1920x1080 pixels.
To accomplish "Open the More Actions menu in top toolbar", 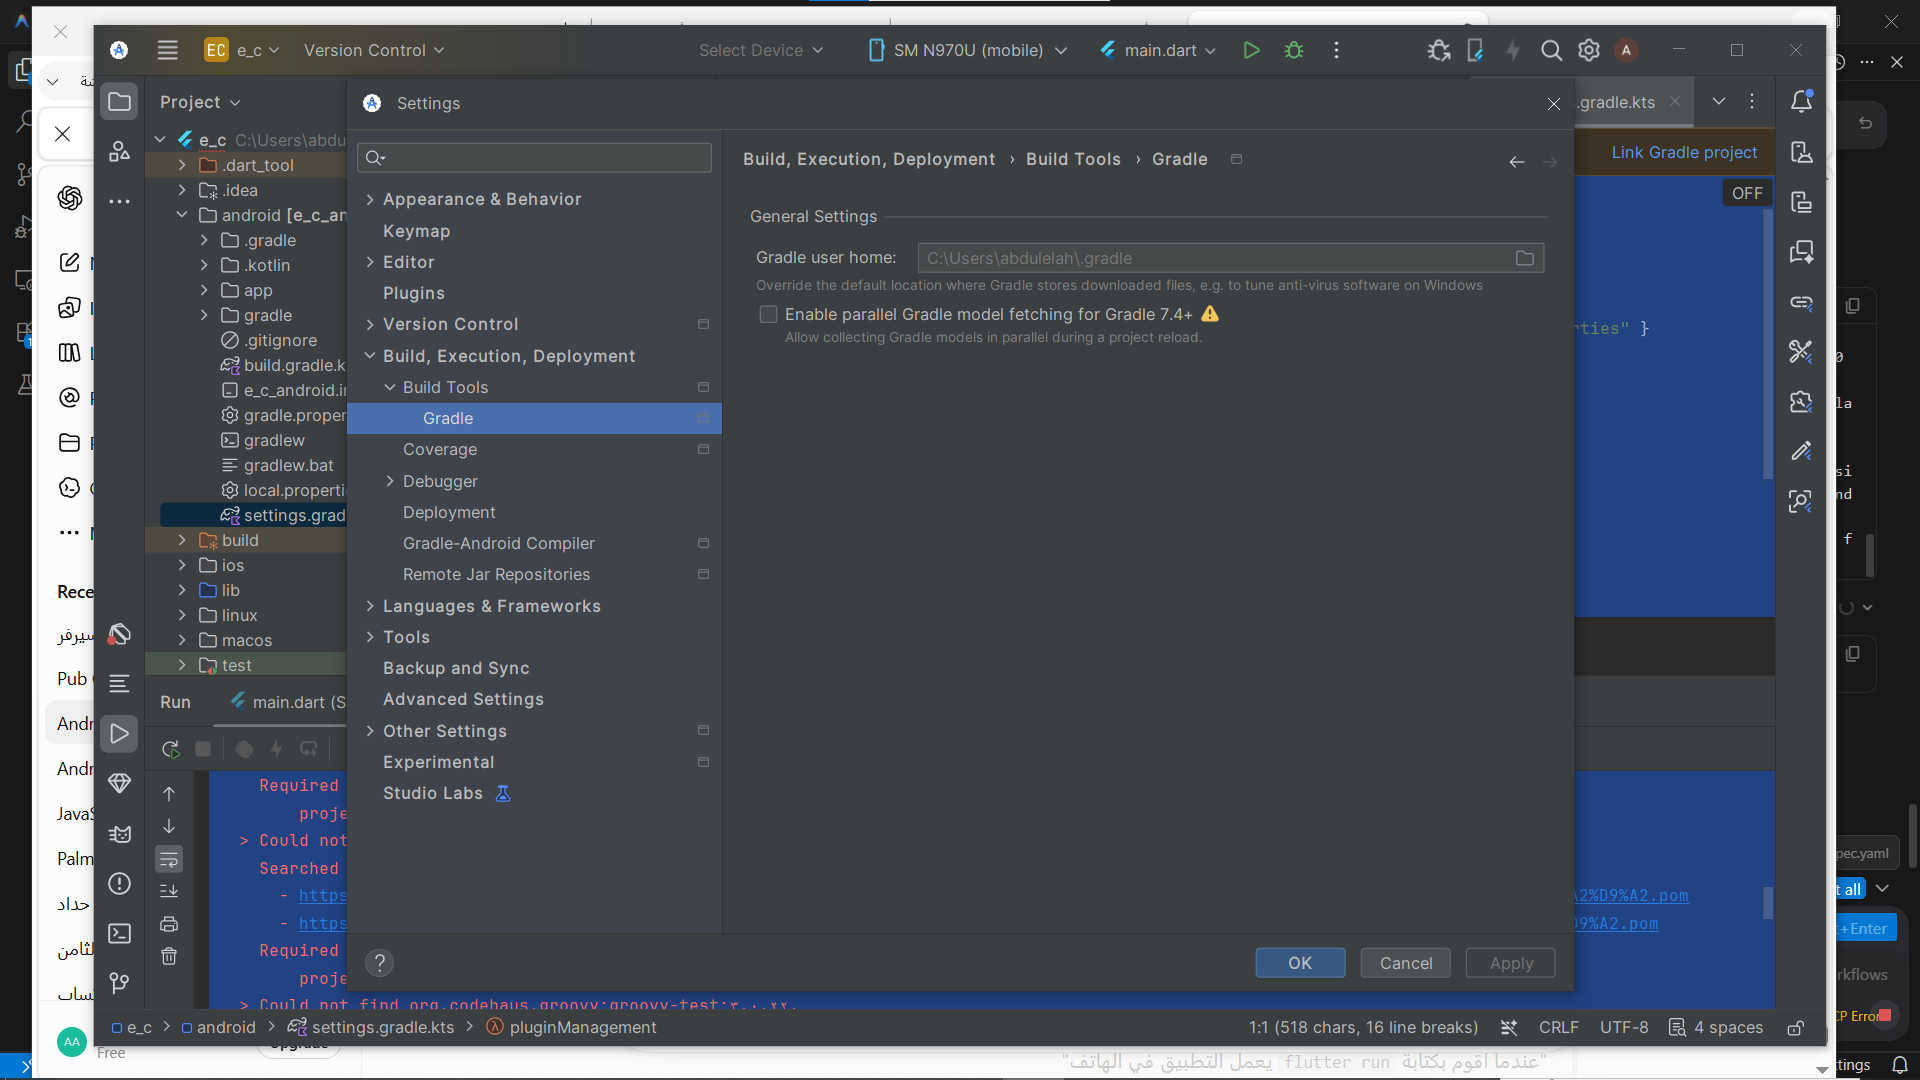I will (x=1337, y=50).
